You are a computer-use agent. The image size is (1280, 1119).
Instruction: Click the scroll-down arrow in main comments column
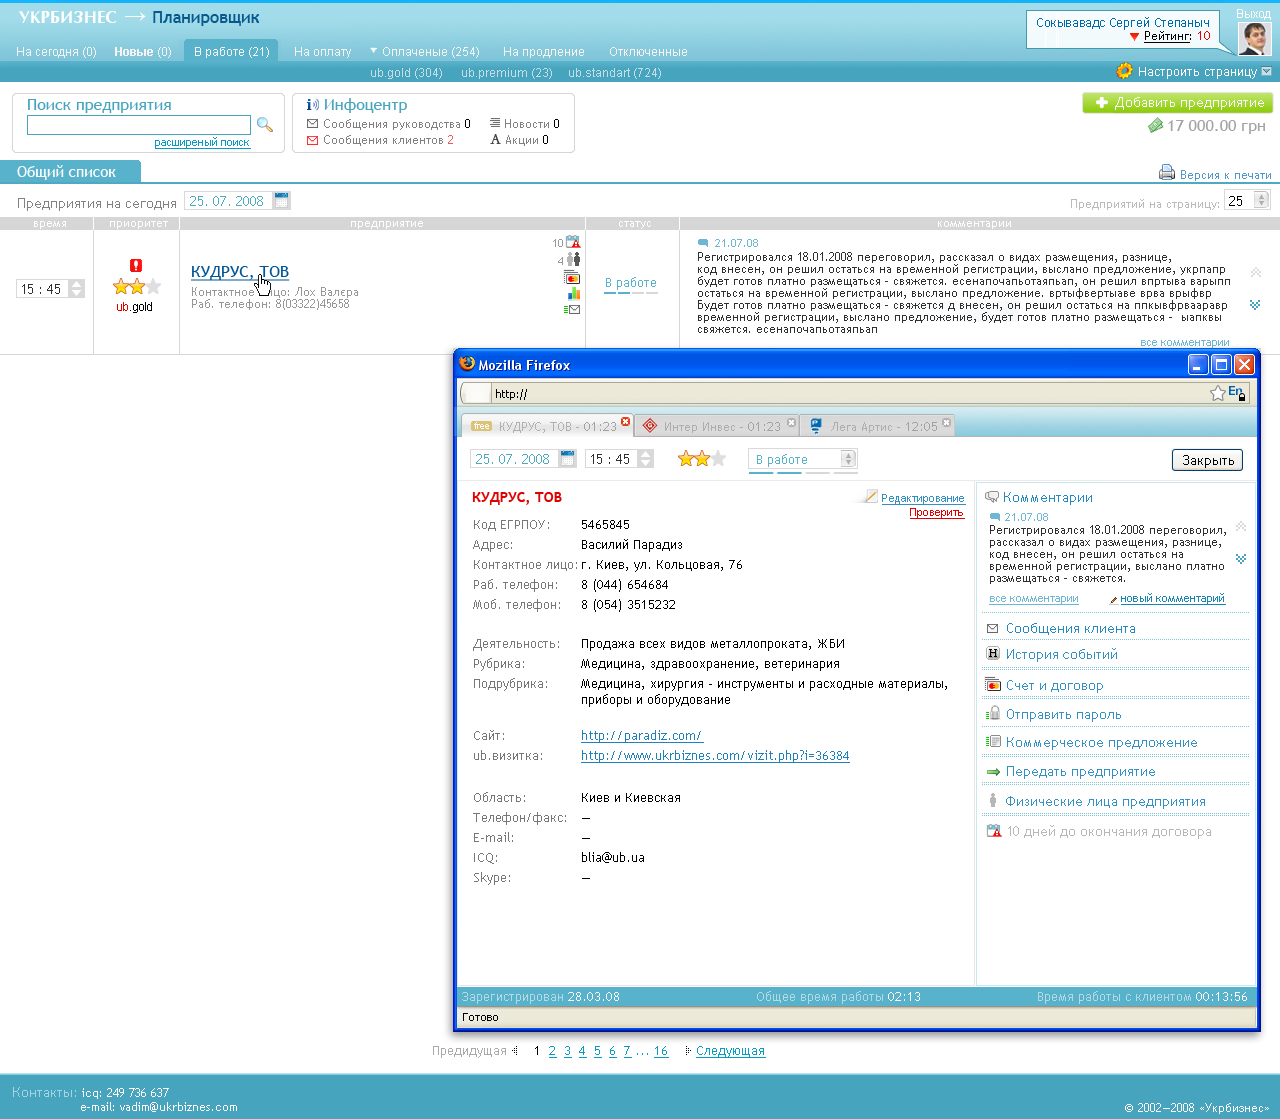[x=1255, y=305]
